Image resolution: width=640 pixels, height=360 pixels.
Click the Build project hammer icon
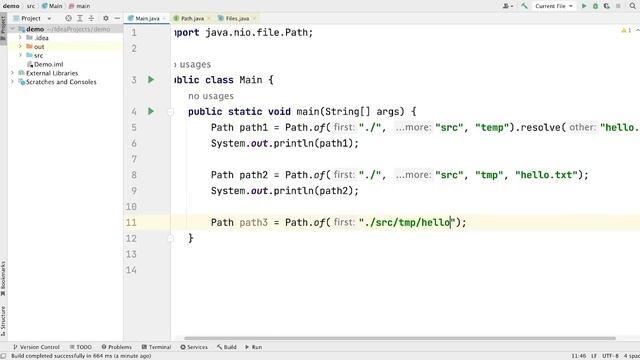coord(524,6)
